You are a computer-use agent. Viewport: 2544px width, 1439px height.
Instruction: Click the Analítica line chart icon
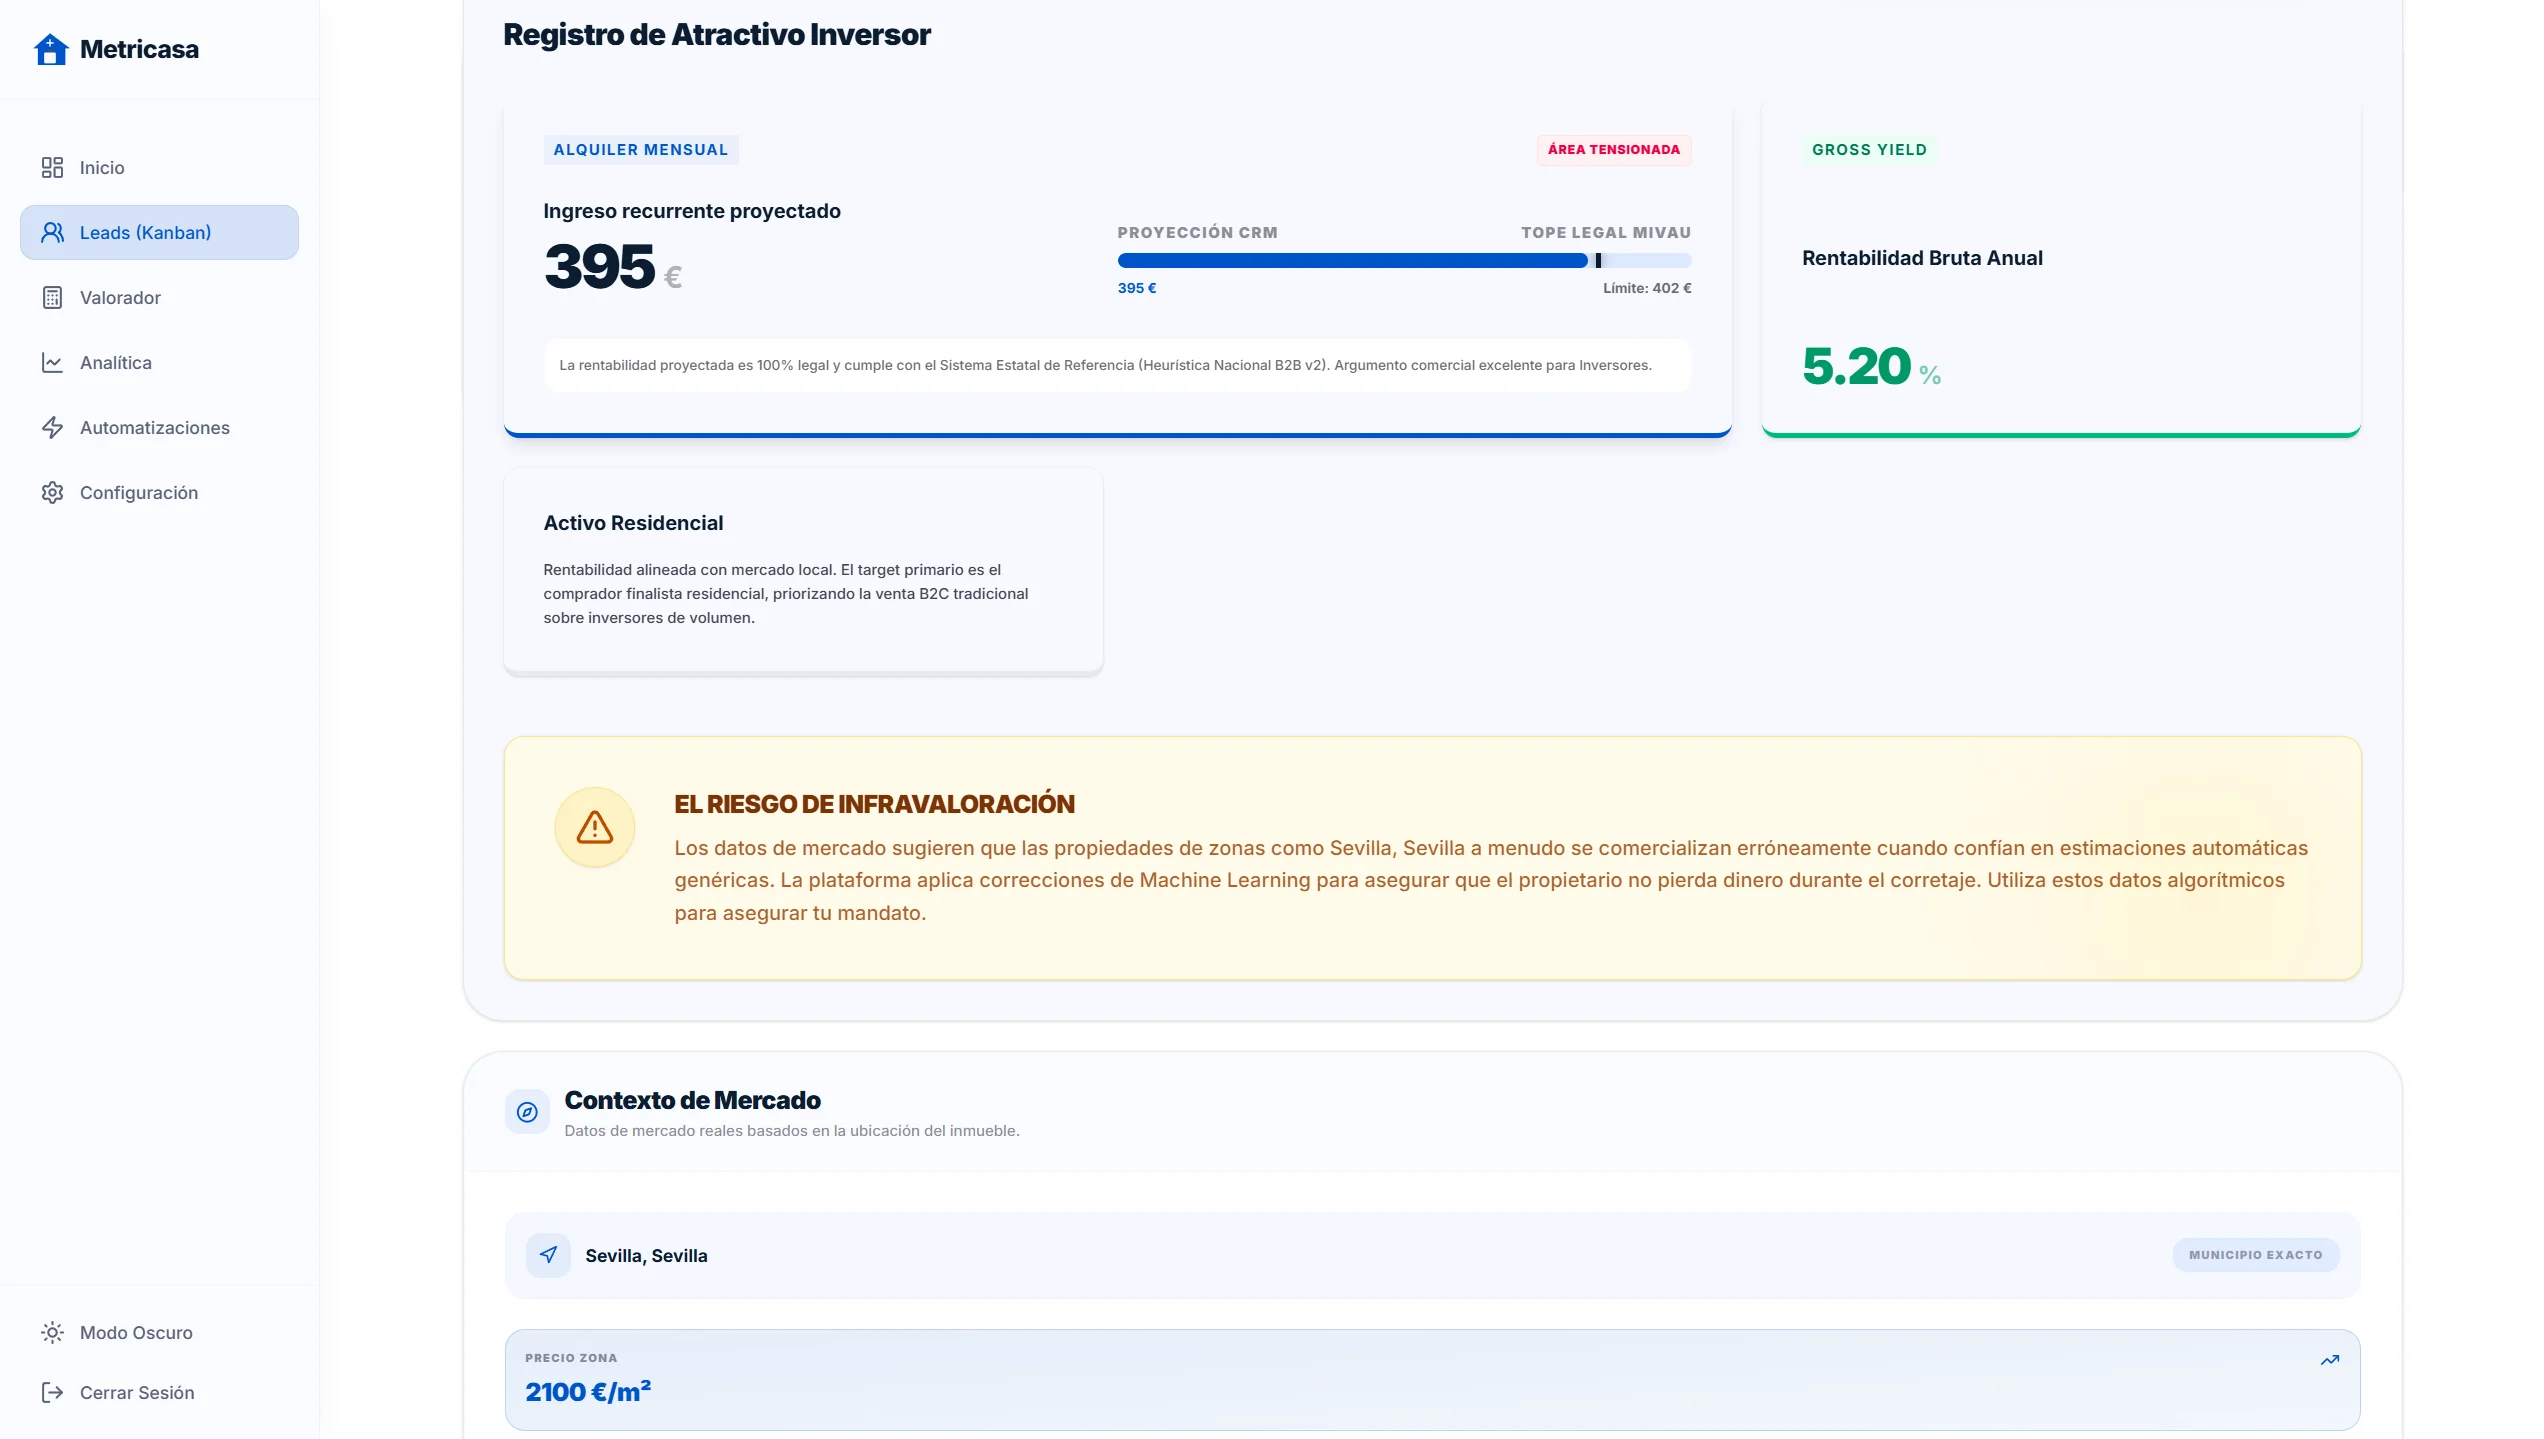tap(52, 362)
